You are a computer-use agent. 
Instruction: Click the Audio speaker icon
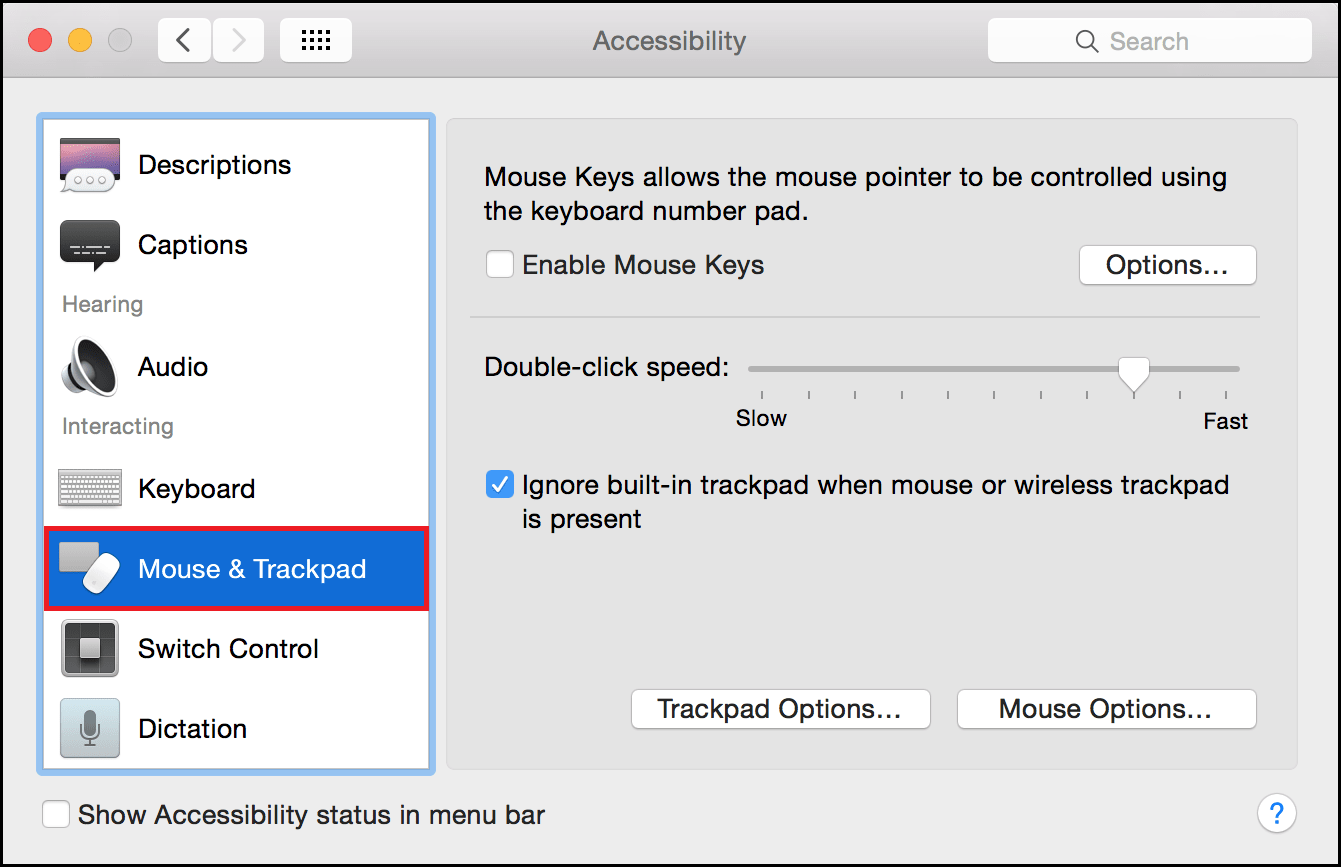89,366
